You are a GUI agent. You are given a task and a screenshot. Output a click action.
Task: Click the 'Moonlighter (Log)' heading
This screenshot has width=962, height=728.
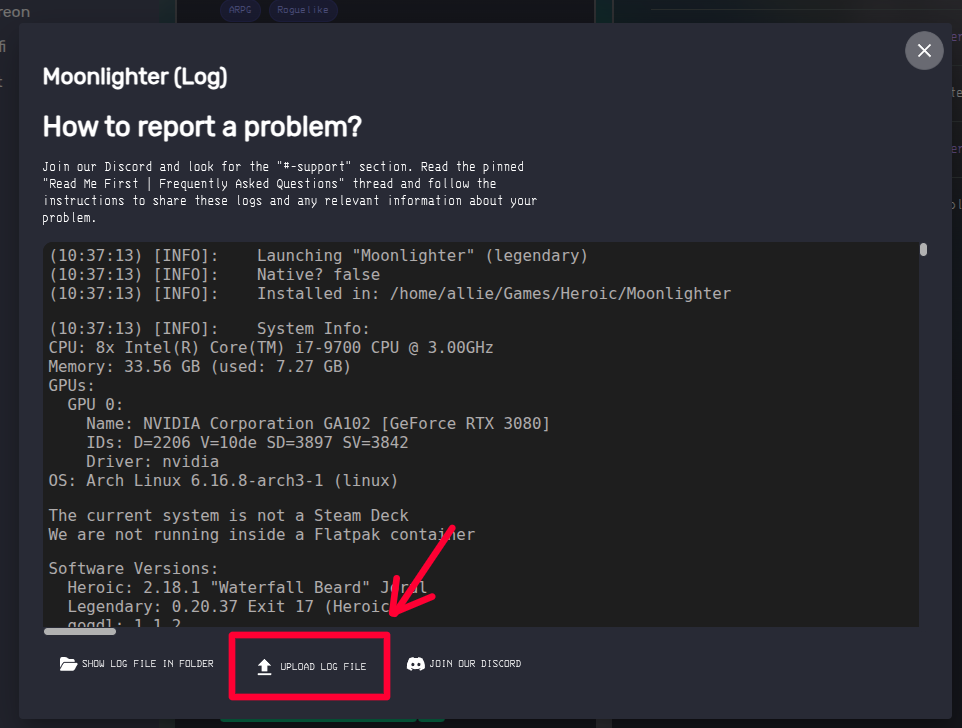135,77
